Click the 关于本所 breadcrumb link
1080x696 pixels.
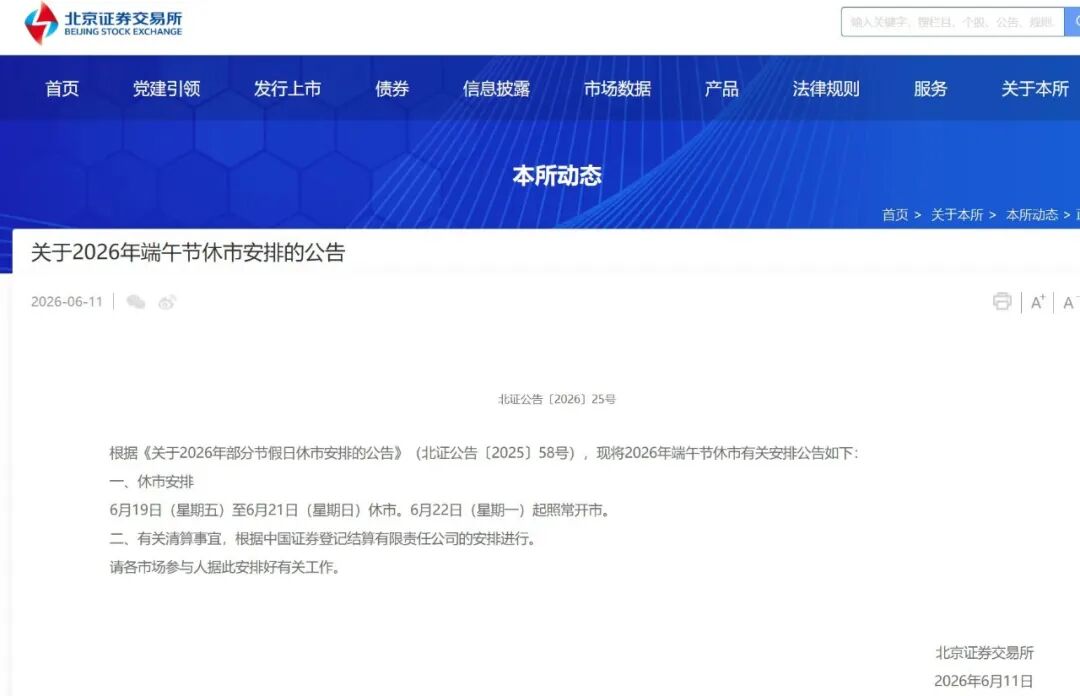point(957,215)
